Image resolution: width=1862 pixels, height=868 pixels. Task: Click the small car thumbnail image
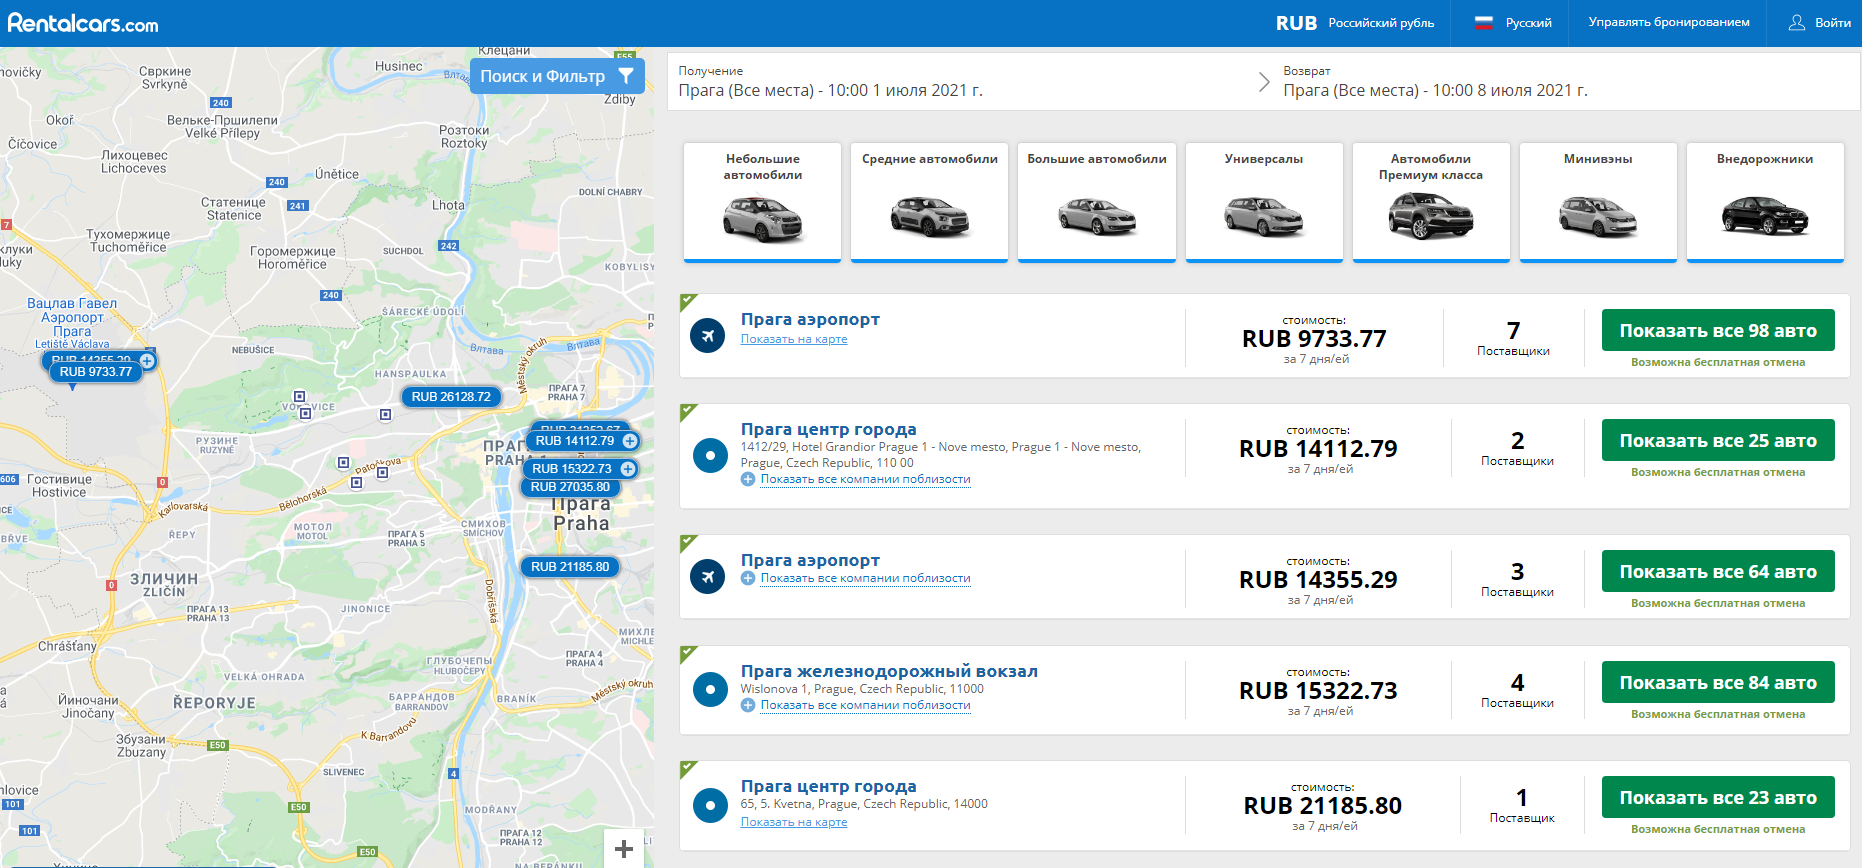click(x=763, y=218)
